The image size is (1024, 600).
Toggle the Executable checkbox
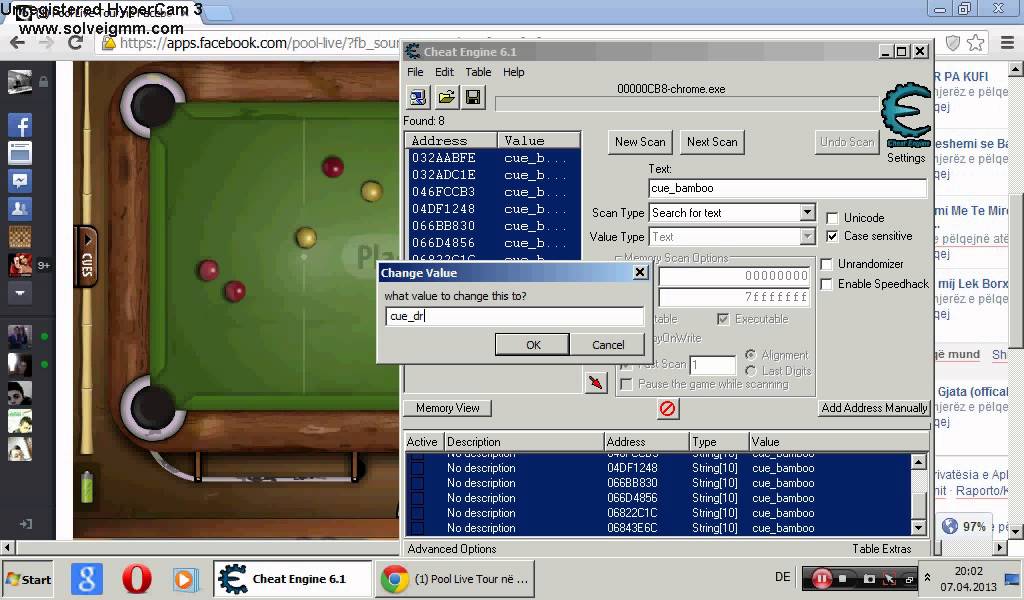723,319
